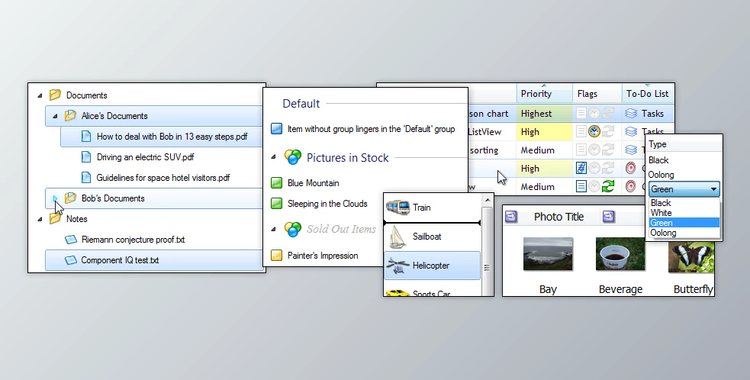This screenshot has width=750, height=380.
Task: Click the purple icon left of Photo Title
Action: coord(511,217)
